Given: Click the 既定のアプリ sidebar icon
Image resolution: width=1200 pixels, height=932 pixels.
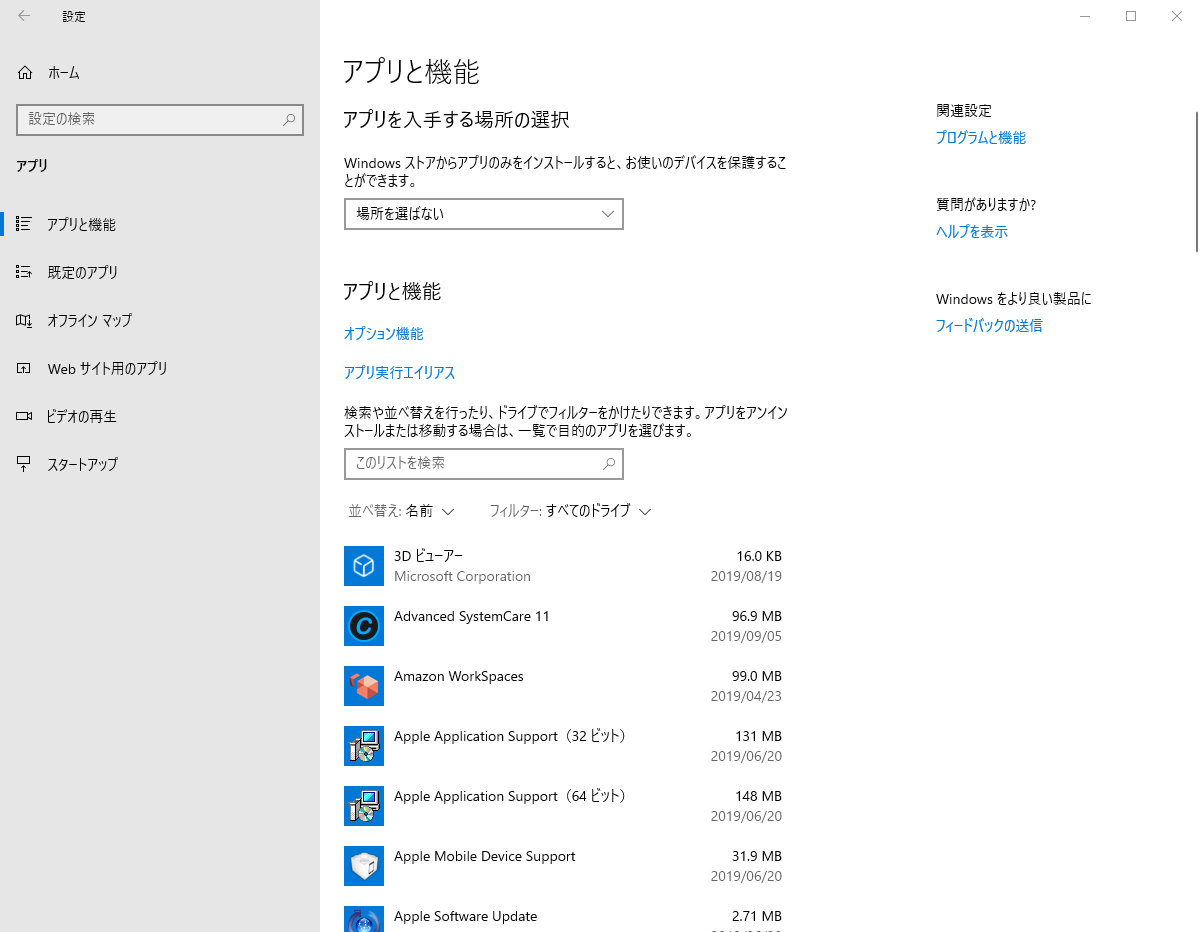Looking at the screenshot, I should (x=25, y=272).
